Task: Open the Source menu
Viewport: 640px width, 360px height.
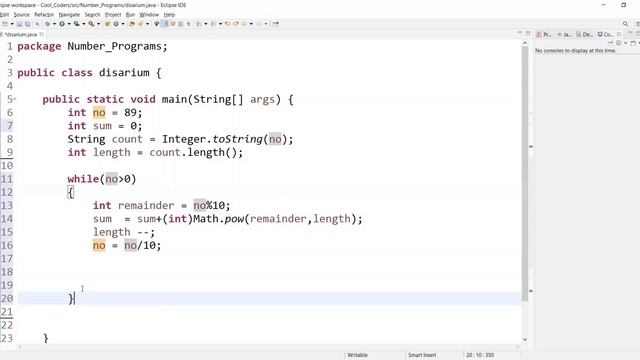Action: point(21,14)
